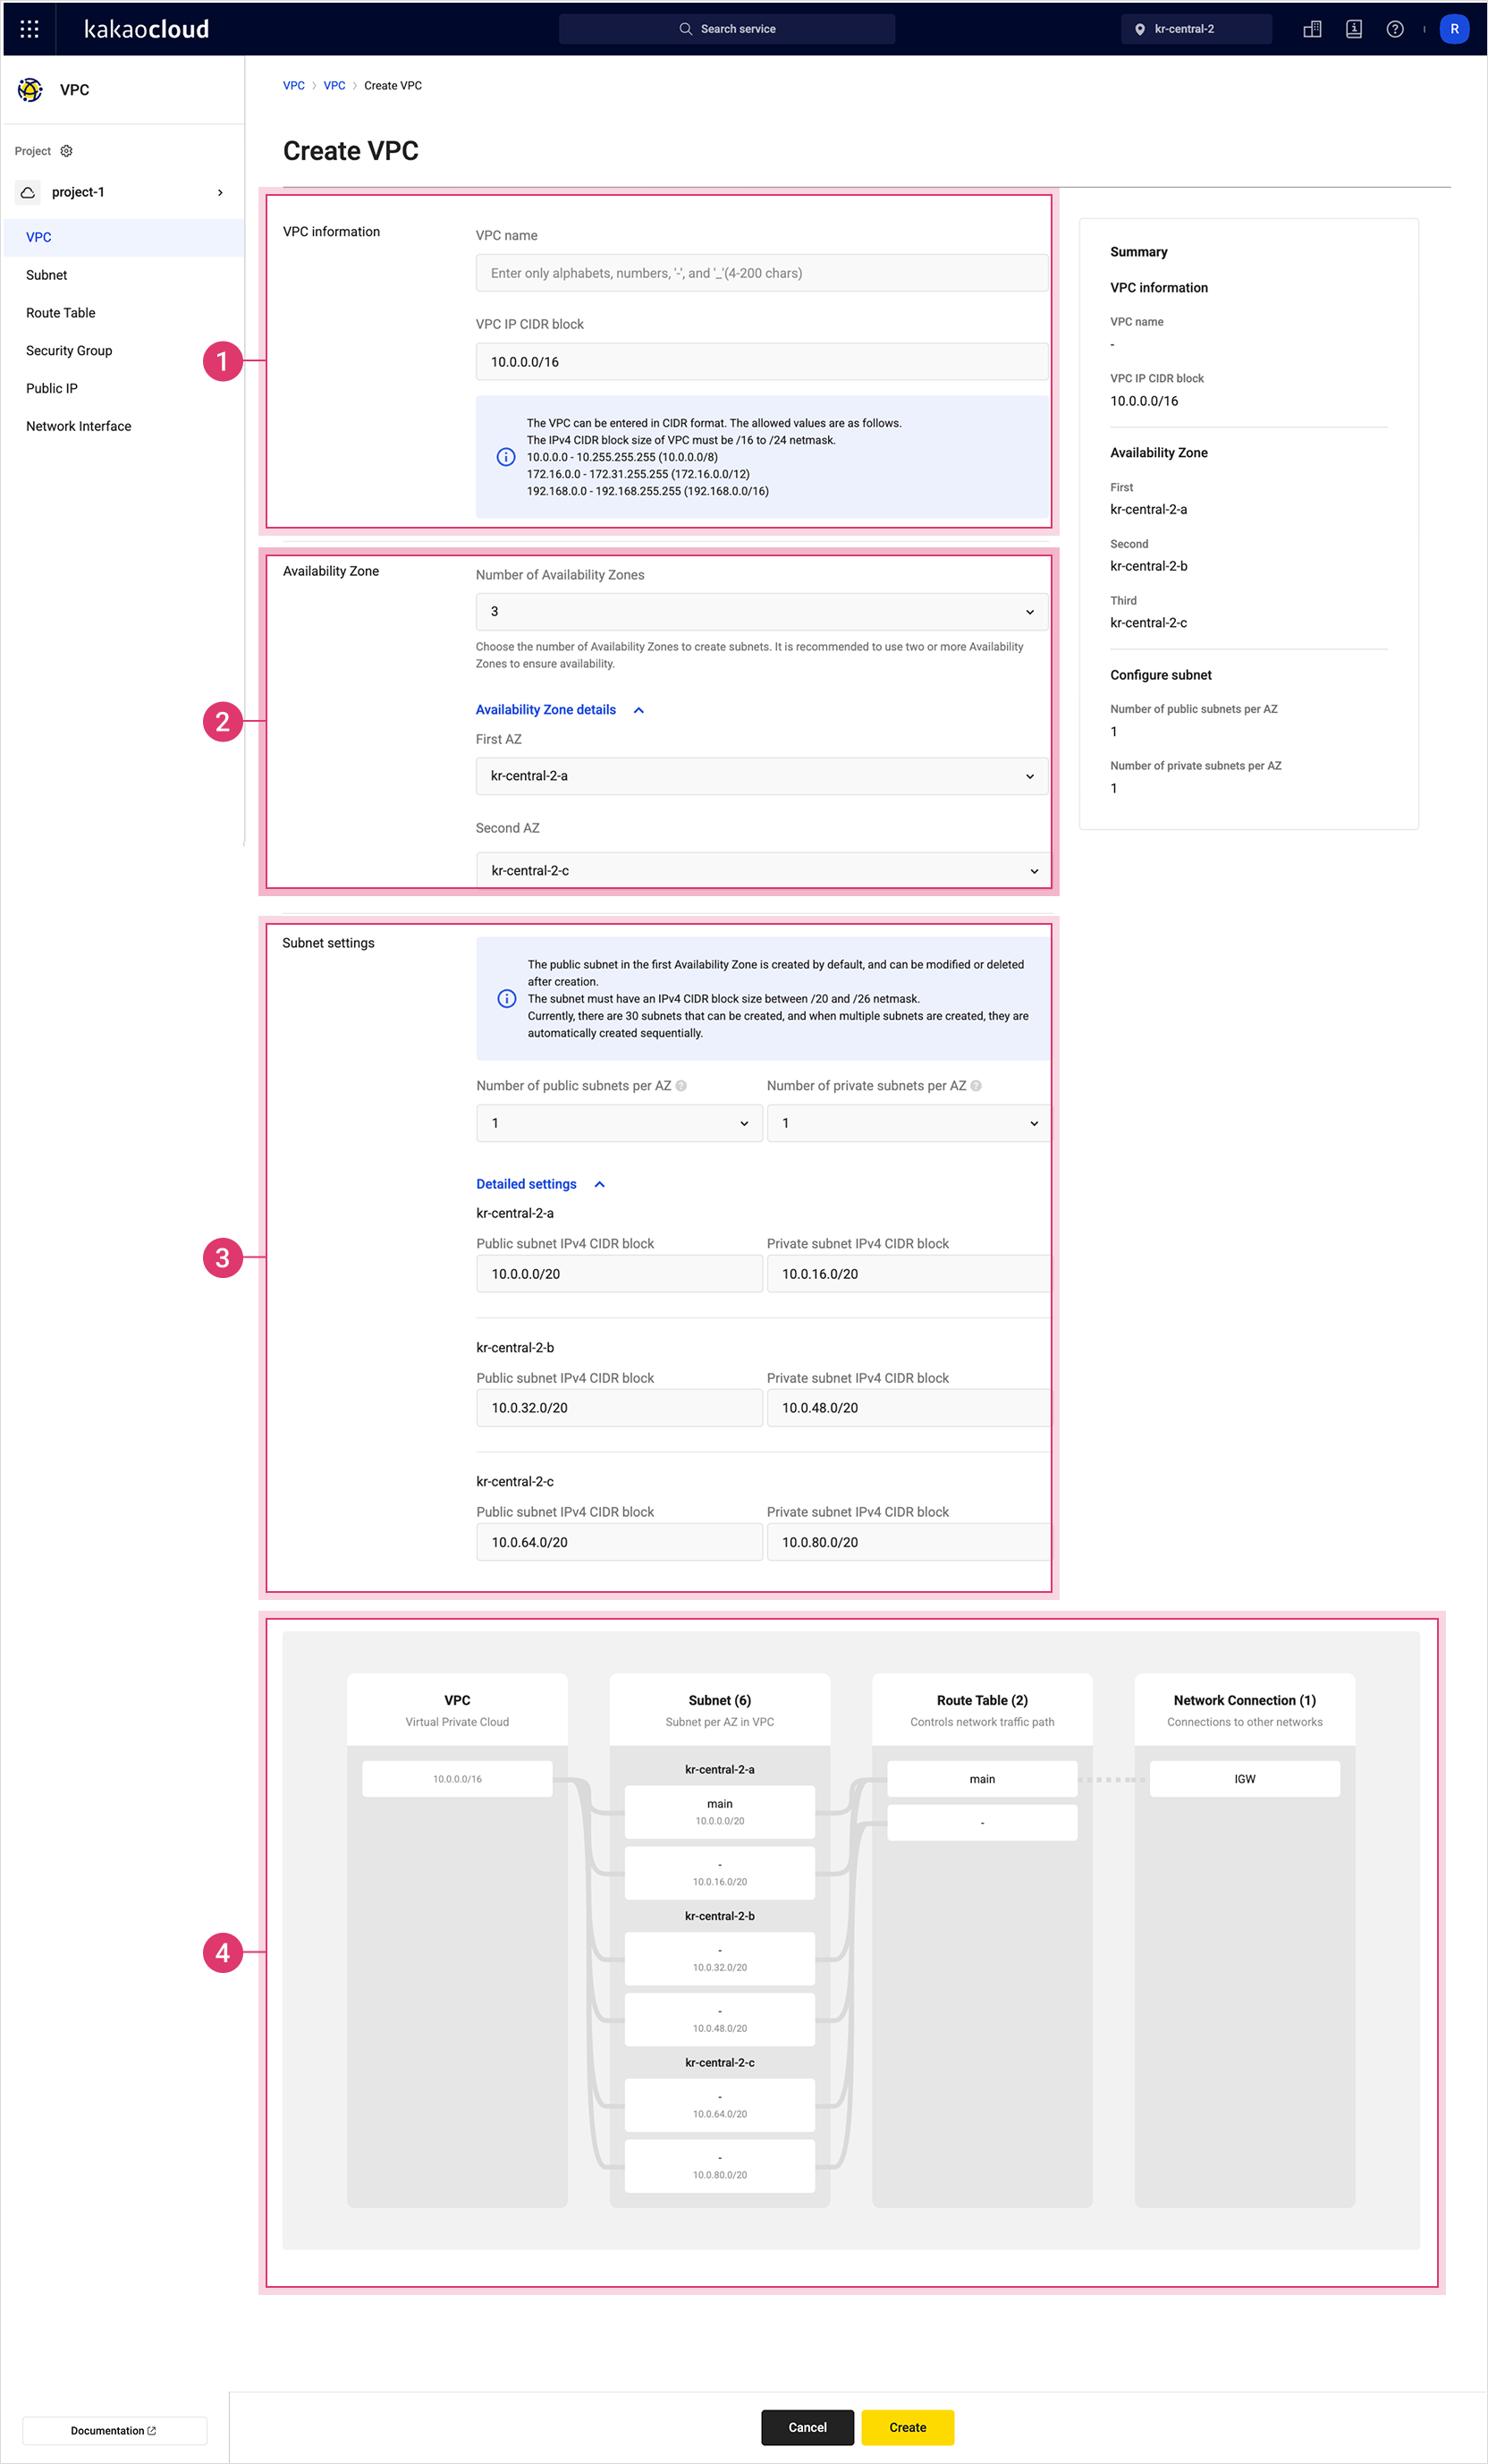The height and width of the screenshot is (2464, 1488).
Task: Click the search magnifier icon
Action: [x=686, y=29]
